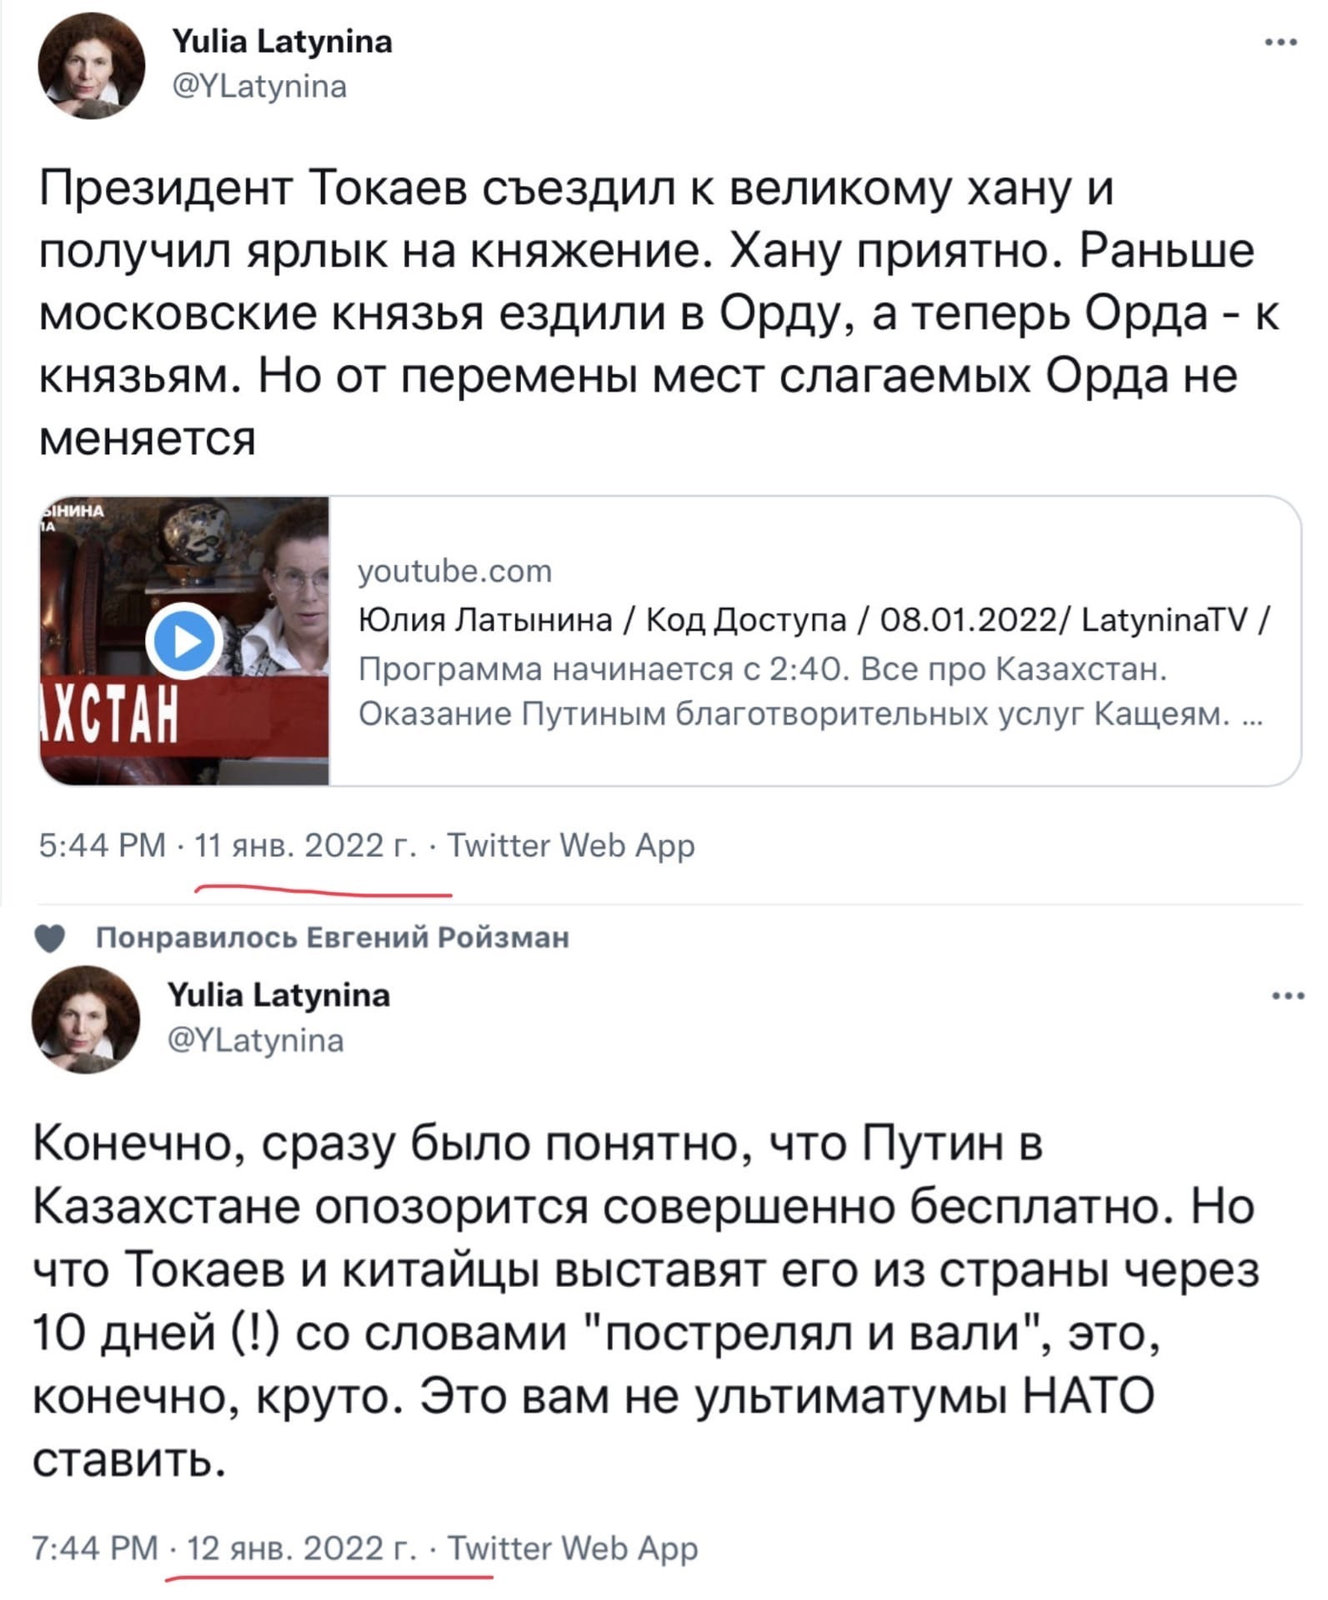This screenshot has width=1328, height=1600.
Task: Open the Код Доступа video title link
Action: (x=814, y=620)
